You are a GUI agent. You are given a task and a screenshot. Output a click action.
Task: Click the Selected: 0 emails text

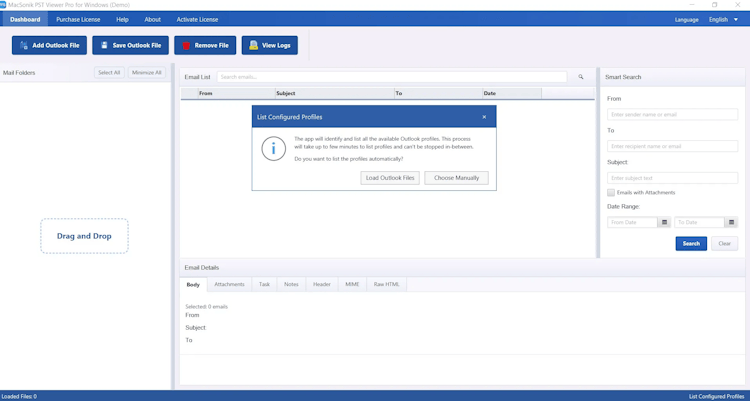point(207,306)
